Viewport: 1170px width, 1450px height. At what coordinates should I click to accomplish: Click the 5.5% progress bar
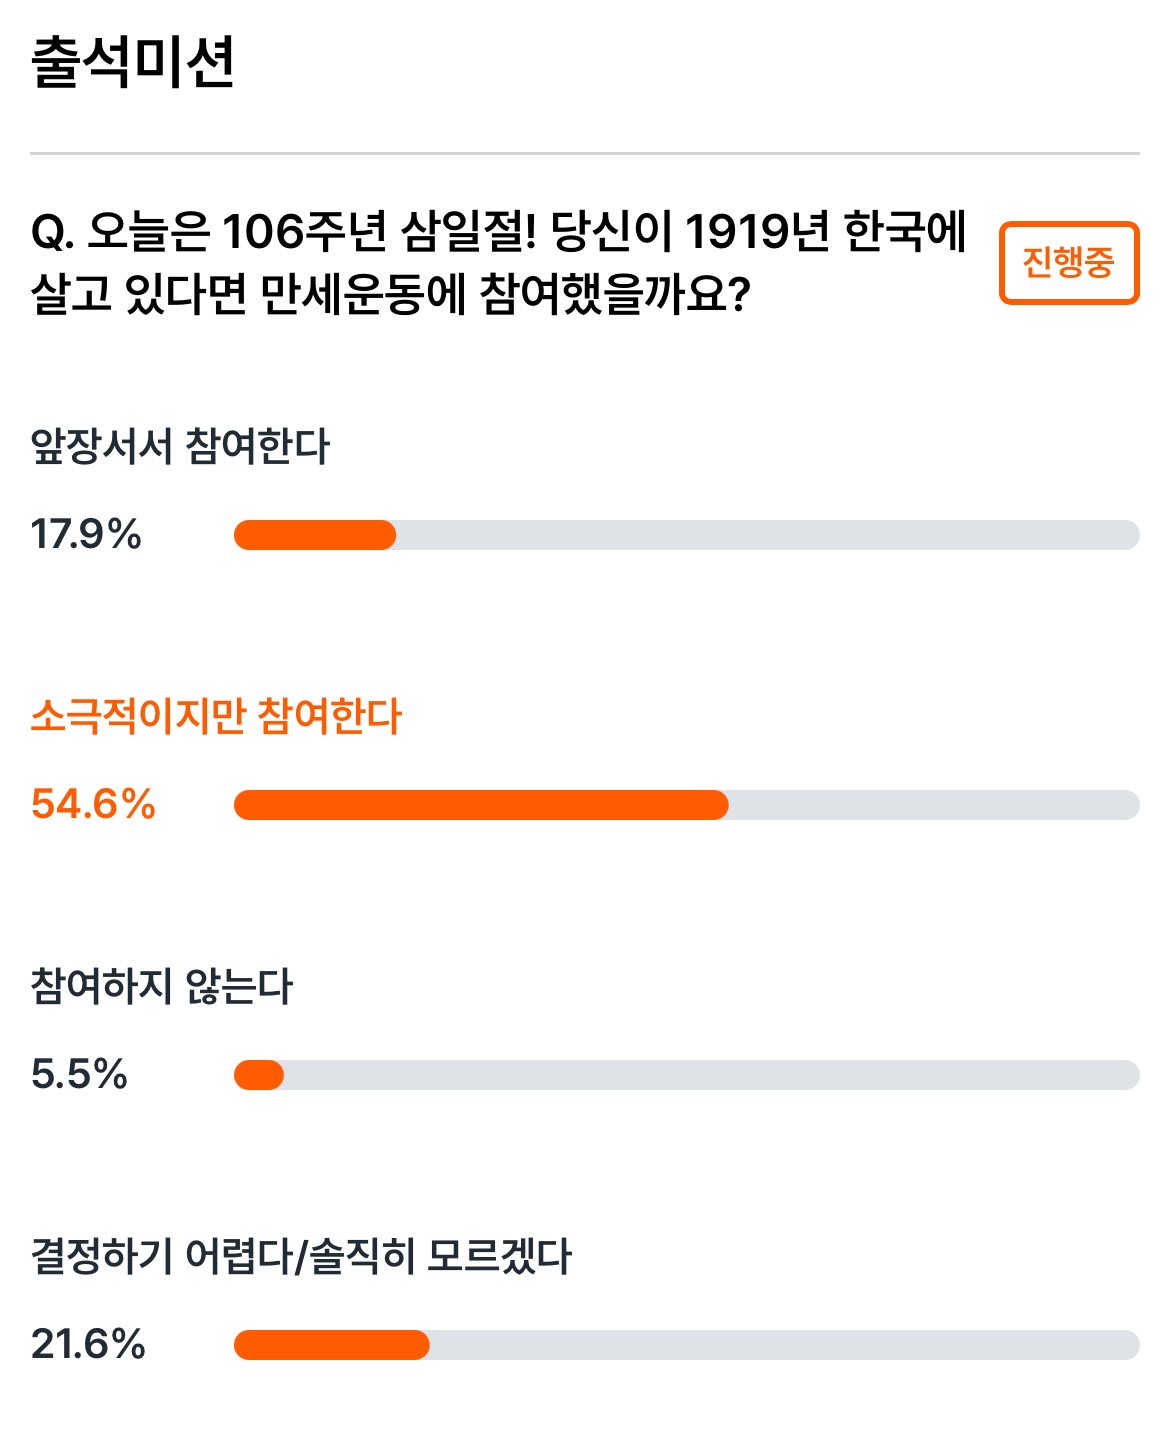(x=687, y=1075)
